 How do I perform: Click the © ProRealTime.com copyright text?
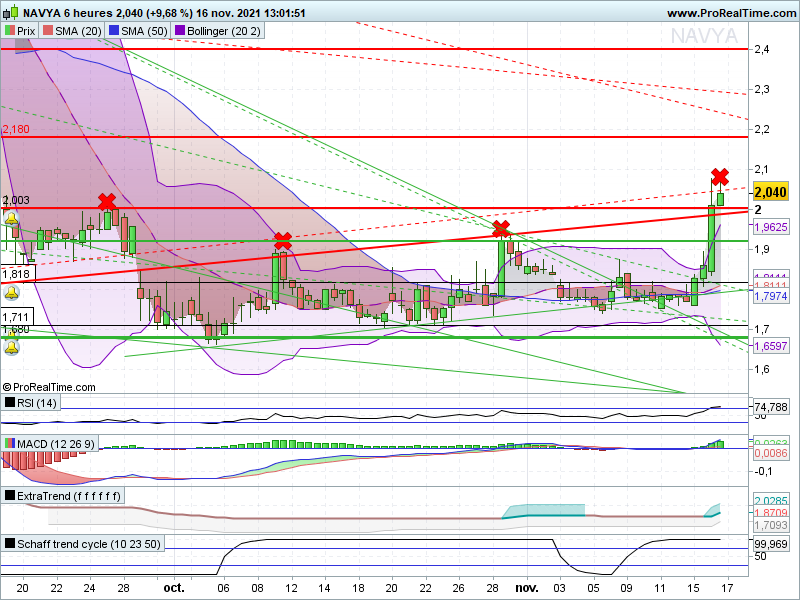coord(49,387)
